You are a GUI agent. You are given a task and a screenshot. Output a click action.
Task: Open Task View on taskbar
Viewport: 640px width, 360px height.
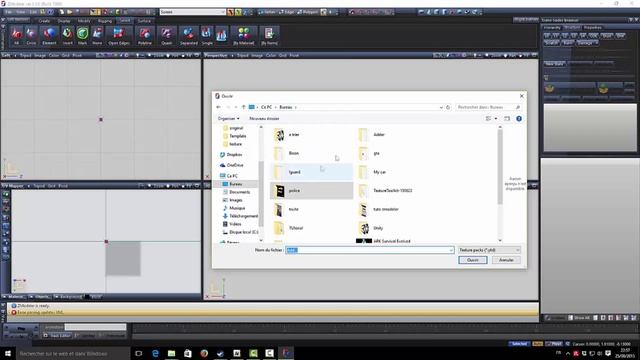[x=139, y=353]
